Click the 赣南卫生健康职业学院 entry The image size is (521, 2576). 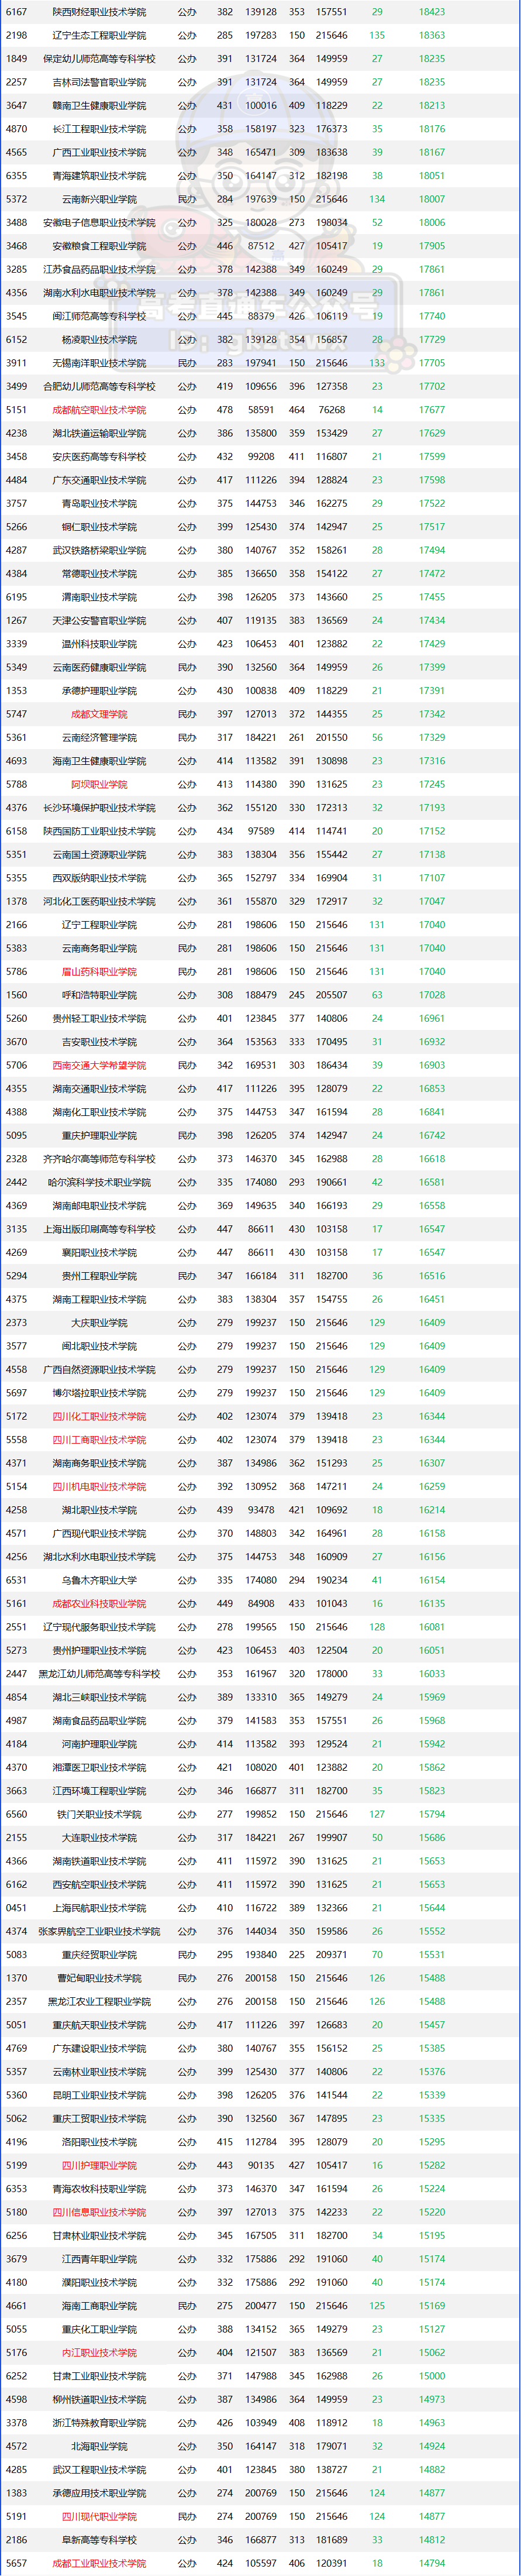coord(99,106)
